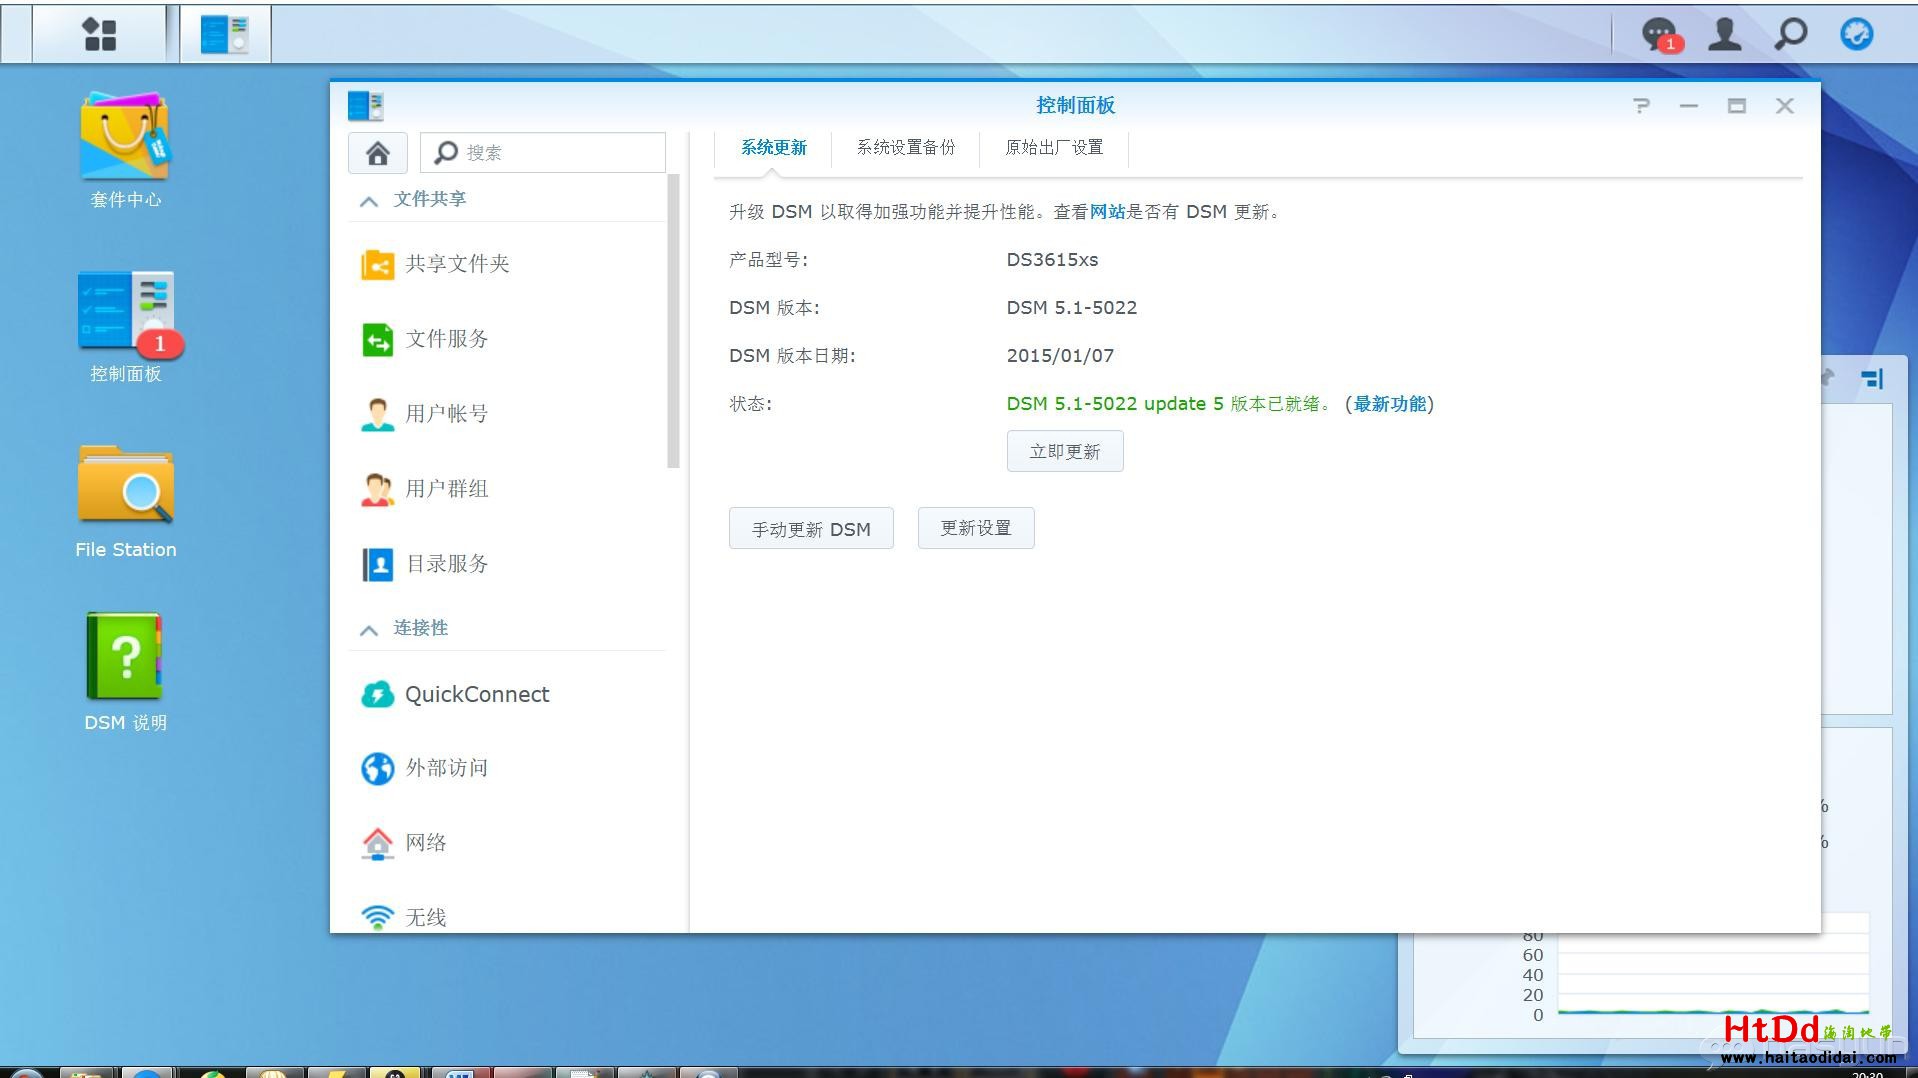Click the 手动更新 DSM button
Viewport: 1918px width, 1078px height.
tap(810, 529)
